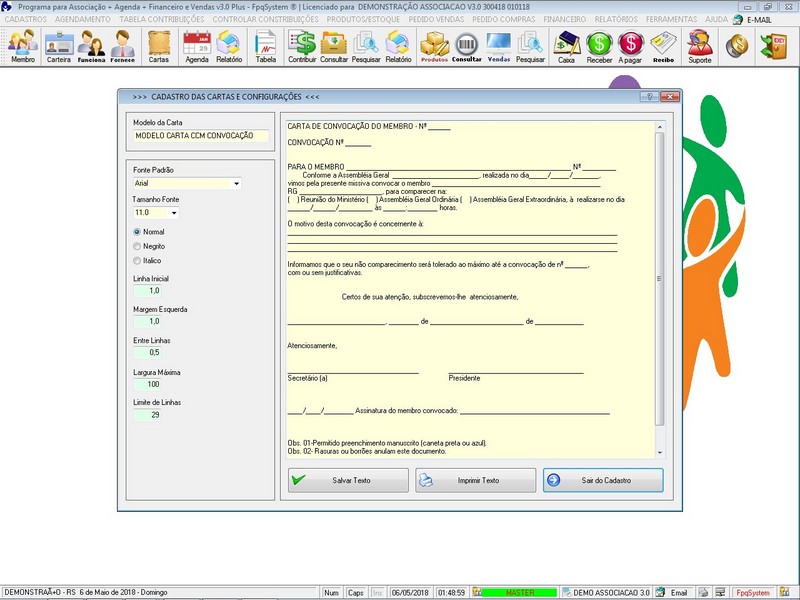Click the Salvar Texto button
Image resolution: width=800 pixels, height=600 pixels.
[x=348, y=480]
